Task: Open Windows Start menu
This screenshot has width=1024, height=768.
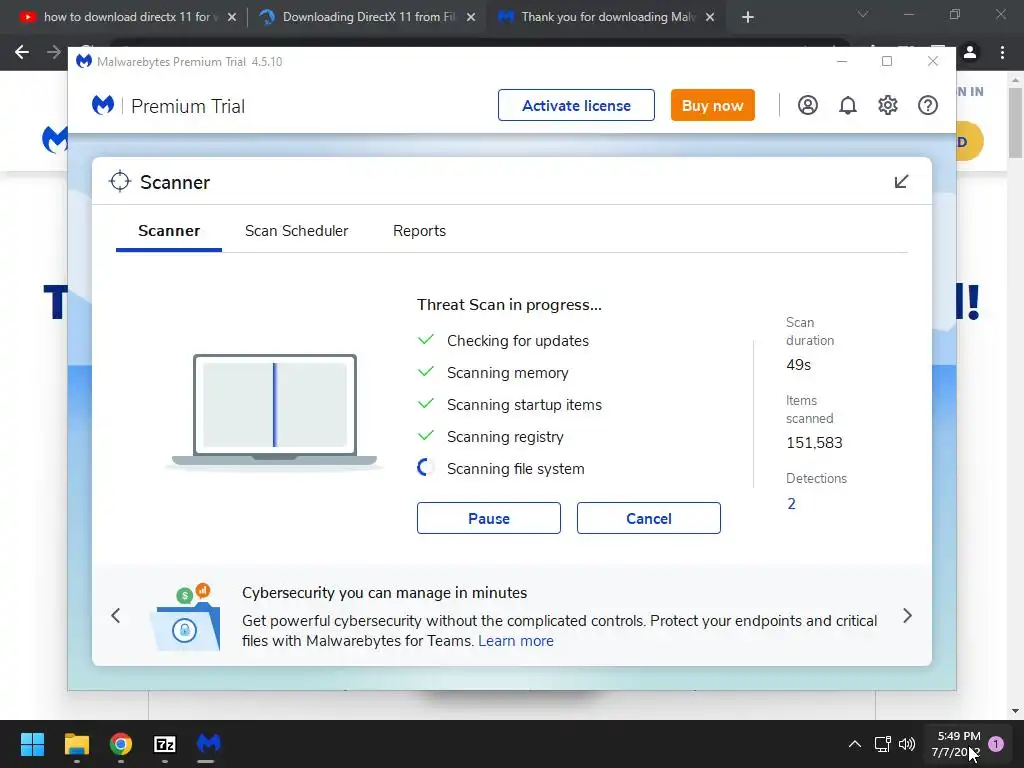Action: point(32,744)
